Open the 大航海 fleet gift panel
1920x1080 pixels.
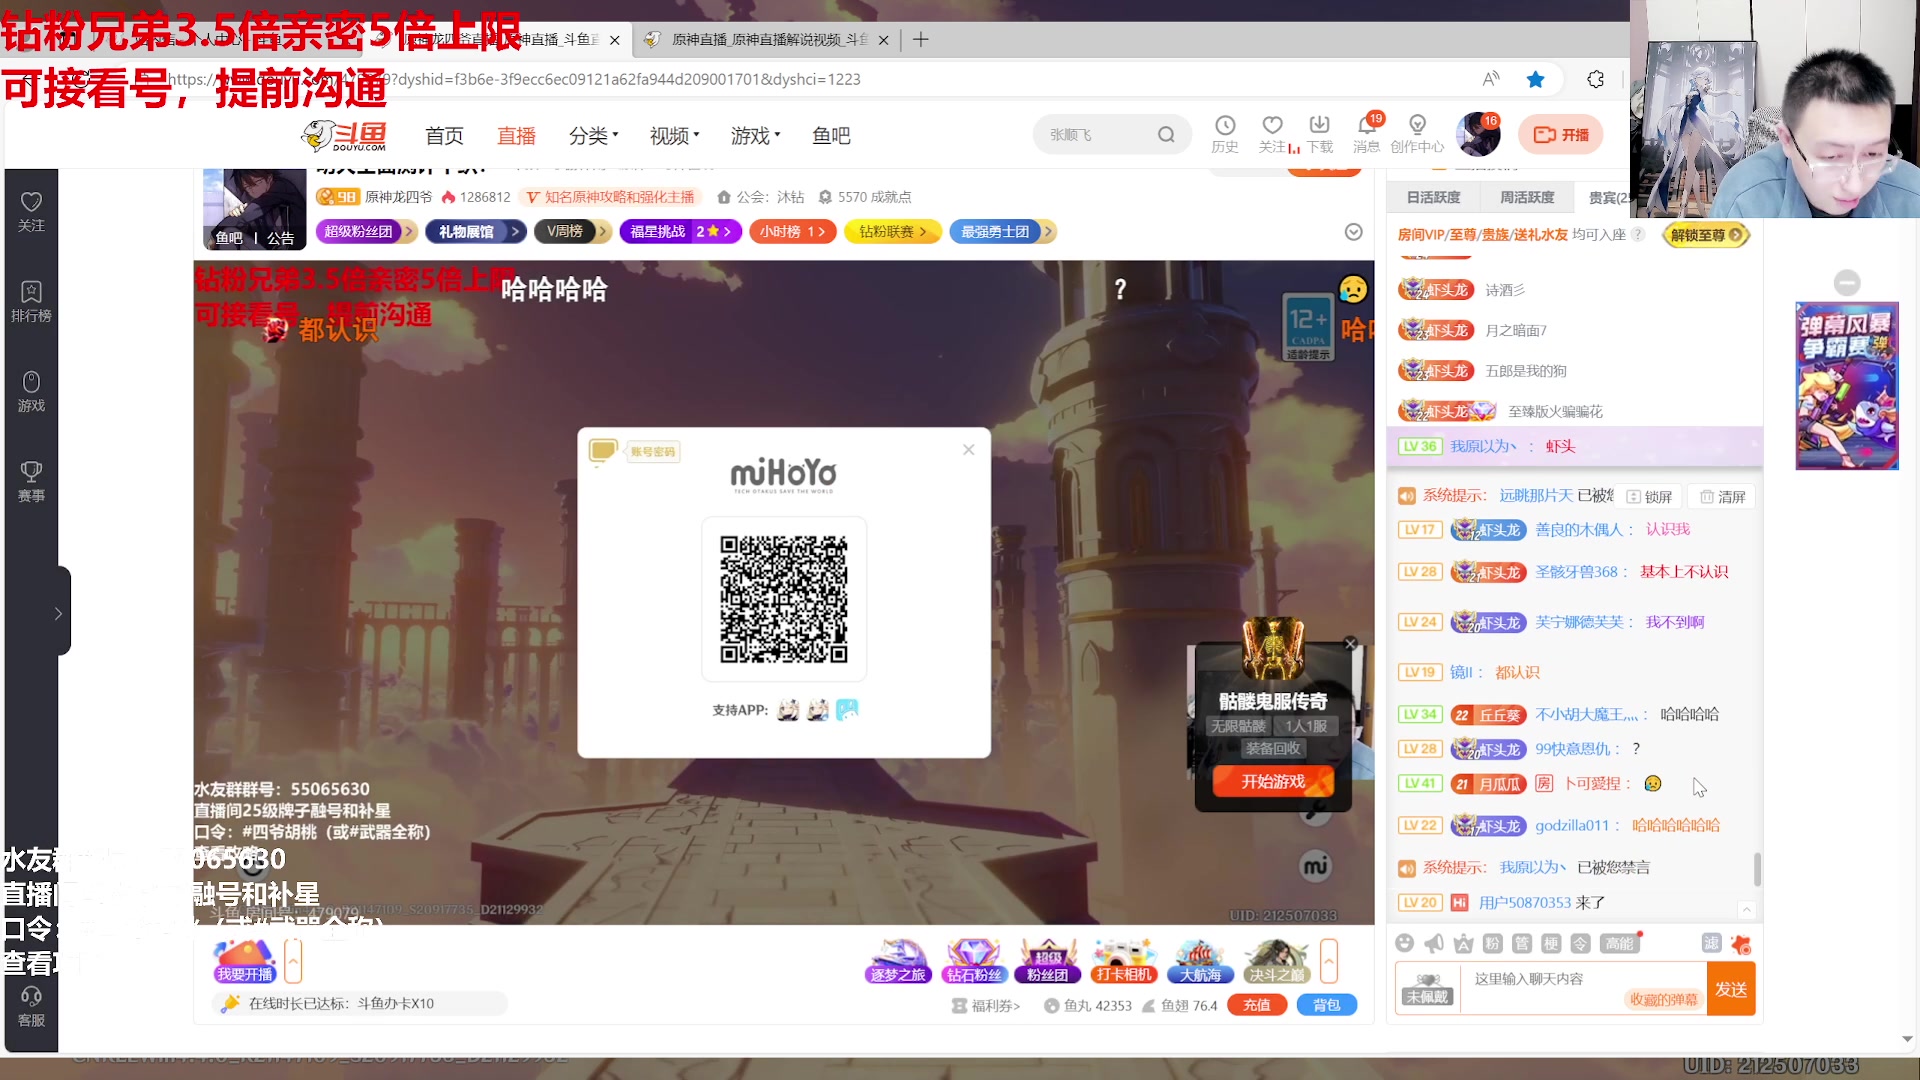tap(1199, 958)
